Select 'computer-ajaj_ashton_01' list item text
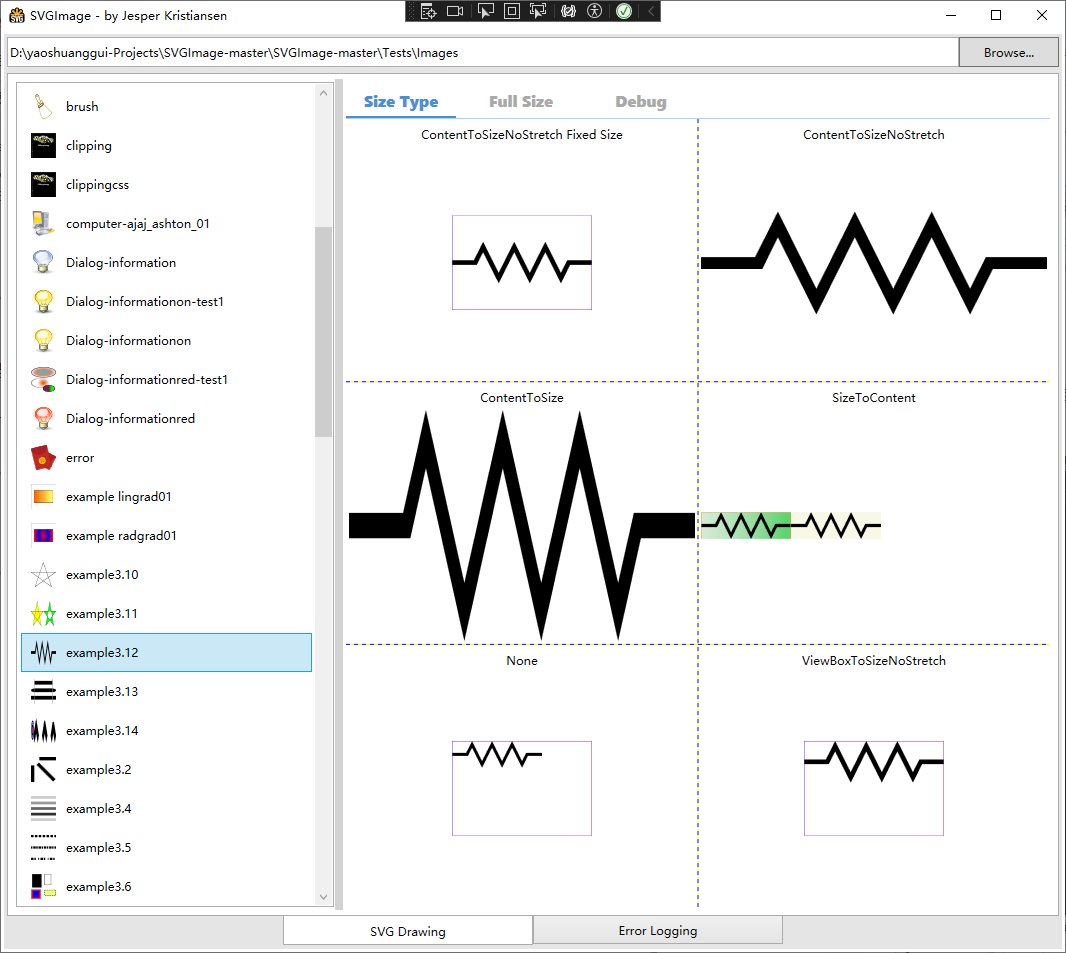 (138, 224)
